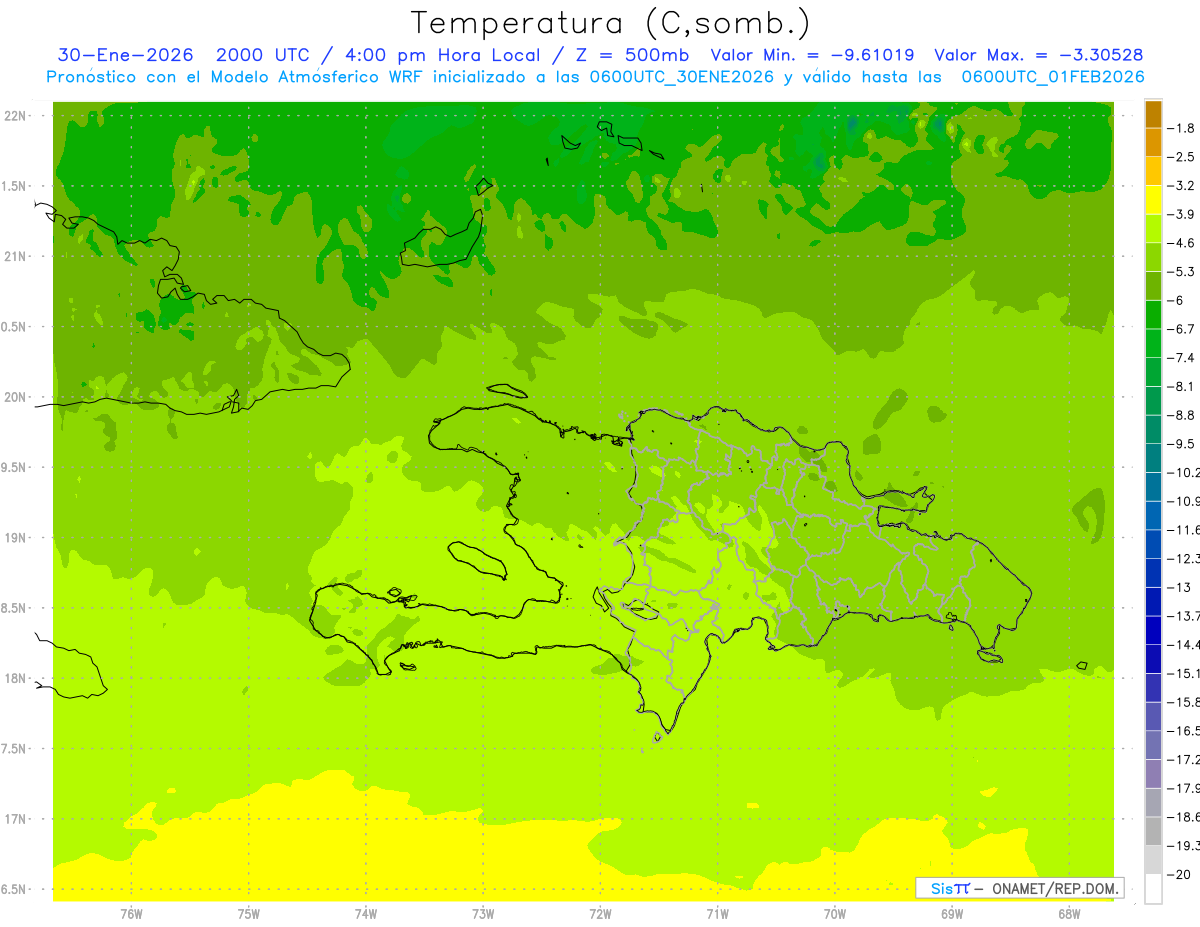Click the '71W' longitude label
The width and height of the screenshot is (1200, 927).
coord(717,914)
